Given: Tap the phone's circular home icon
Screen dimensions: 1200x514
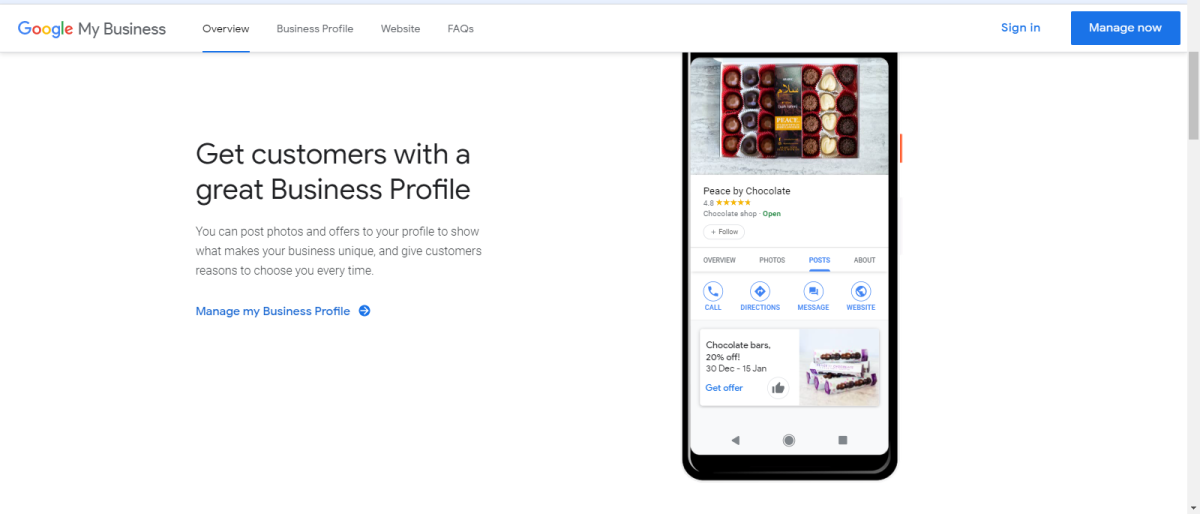Looking at the screenshot, I should point(789,440).
